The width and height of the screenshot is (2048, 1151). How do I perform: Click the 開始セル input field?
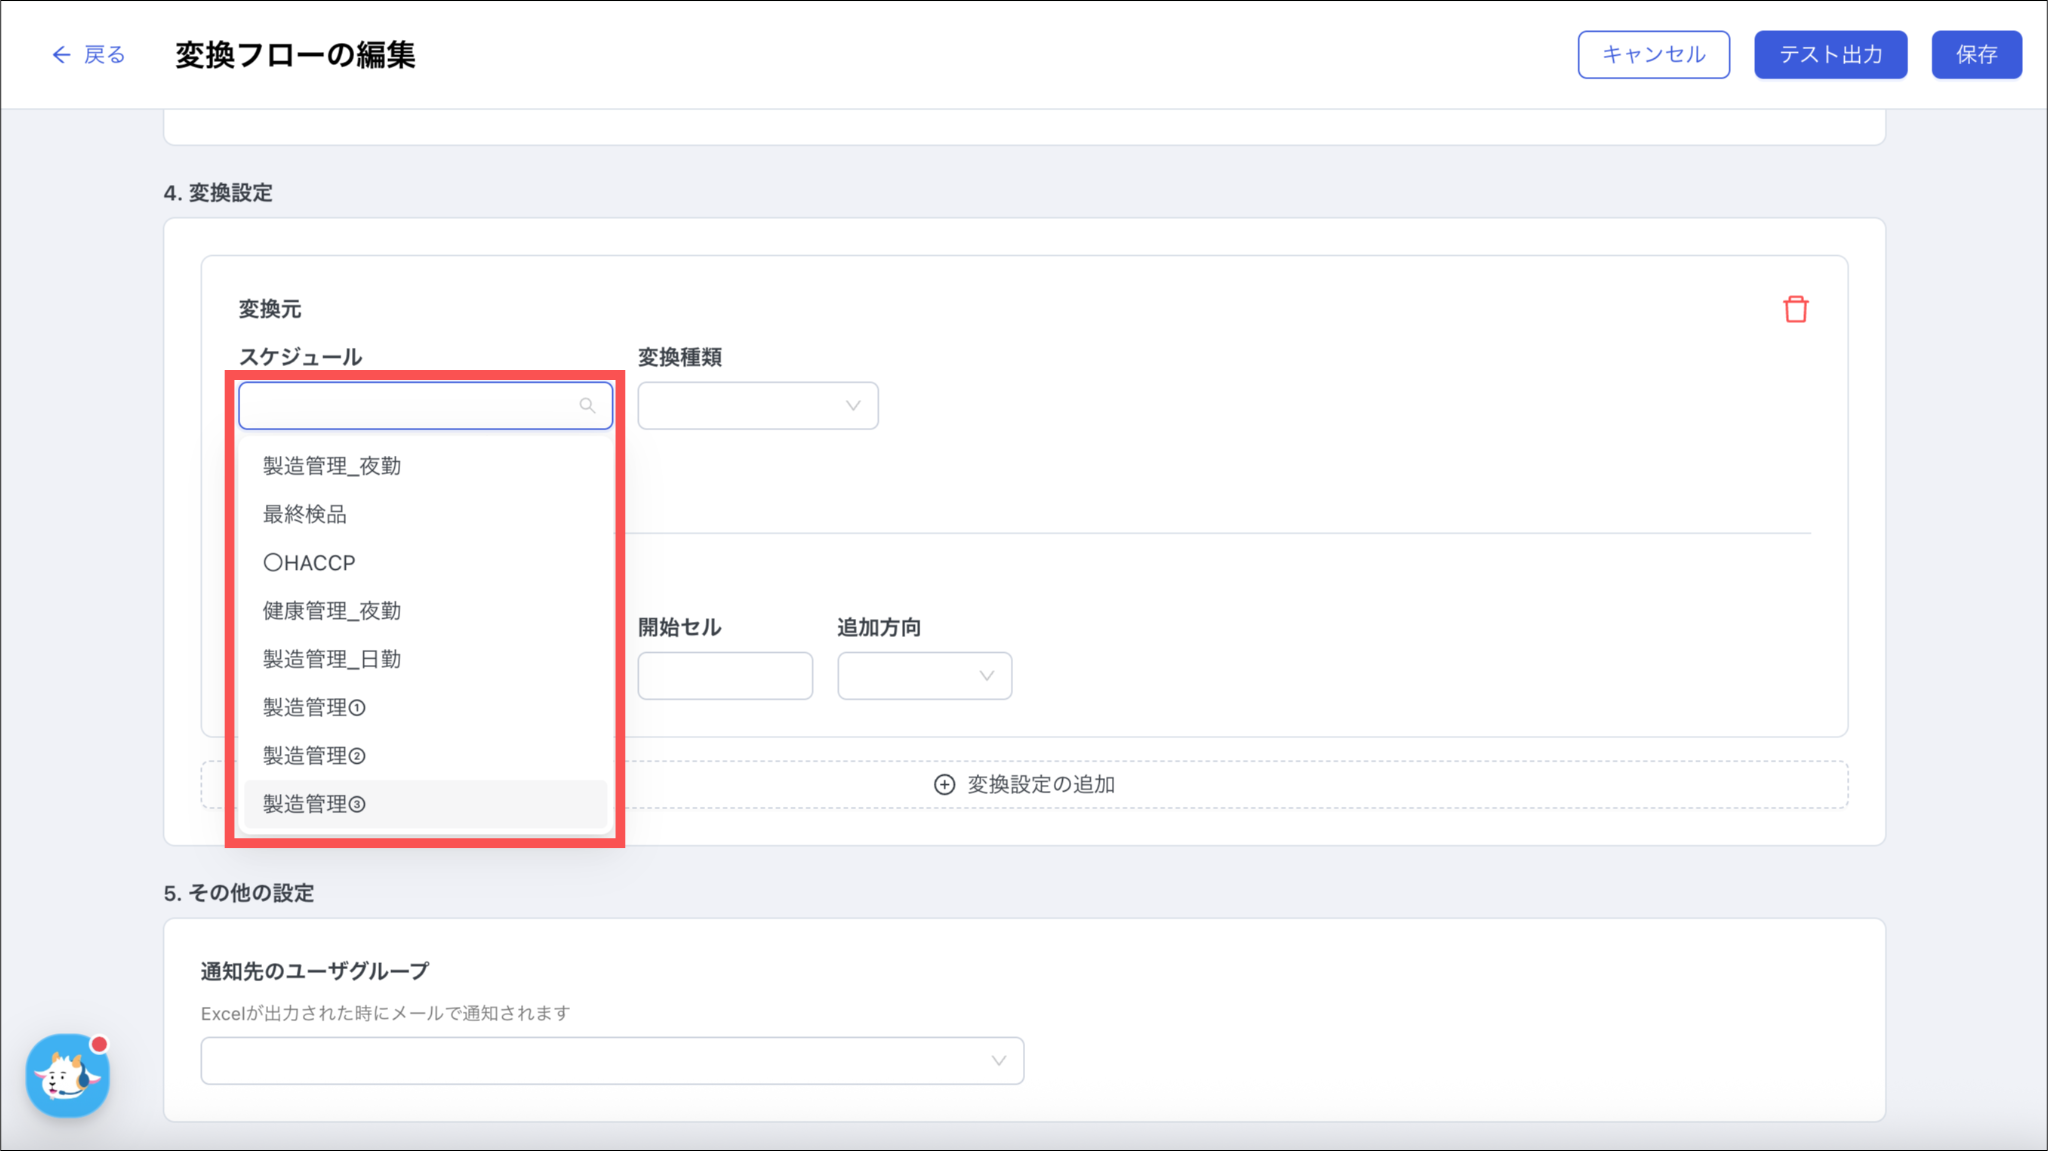pyautogui.click(x=725, y=675)
